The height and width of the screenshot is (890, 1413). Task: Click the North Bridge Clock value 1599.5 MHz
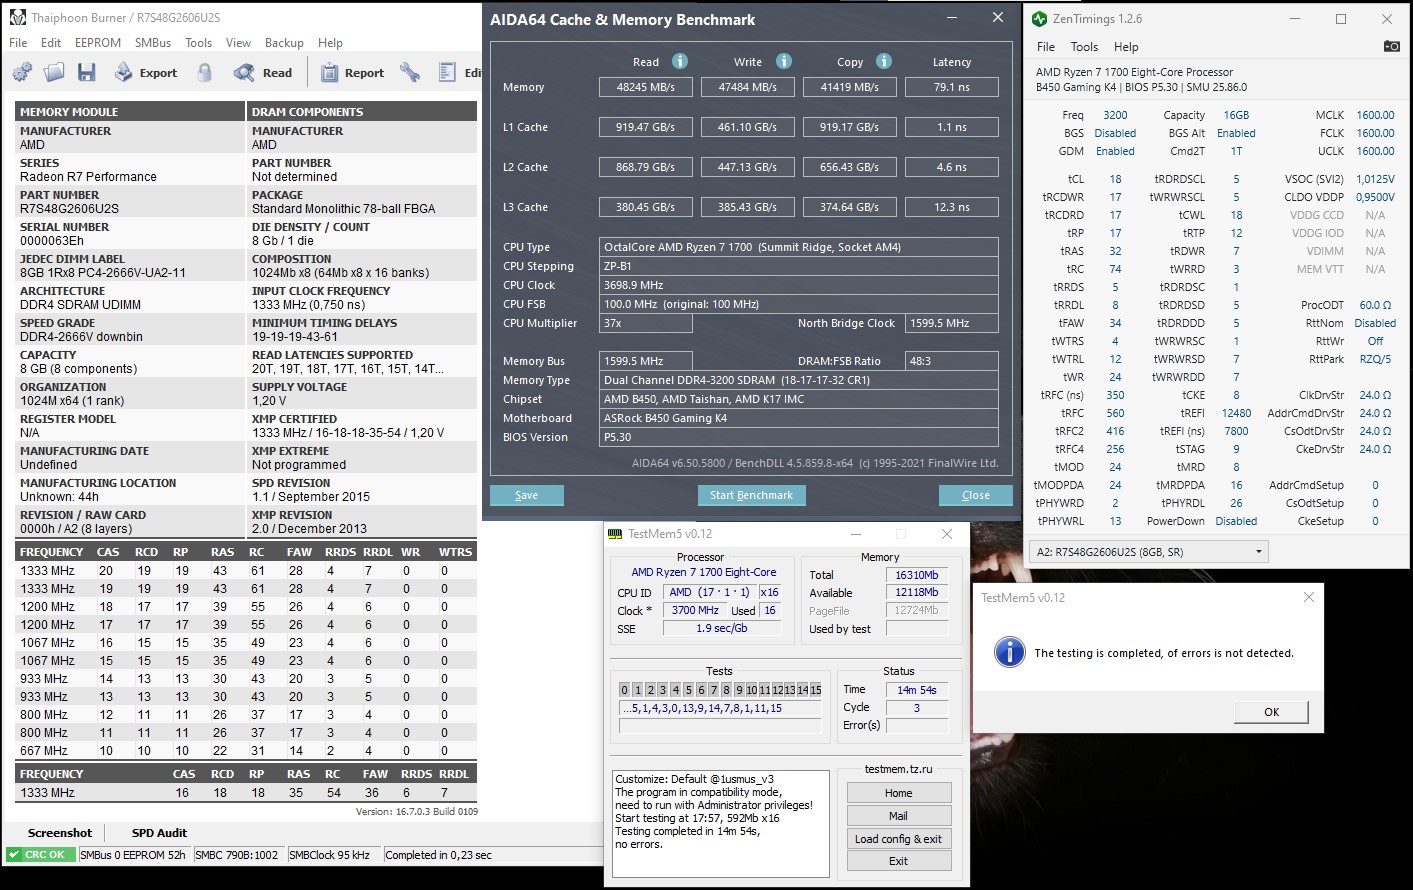point(951,323)
